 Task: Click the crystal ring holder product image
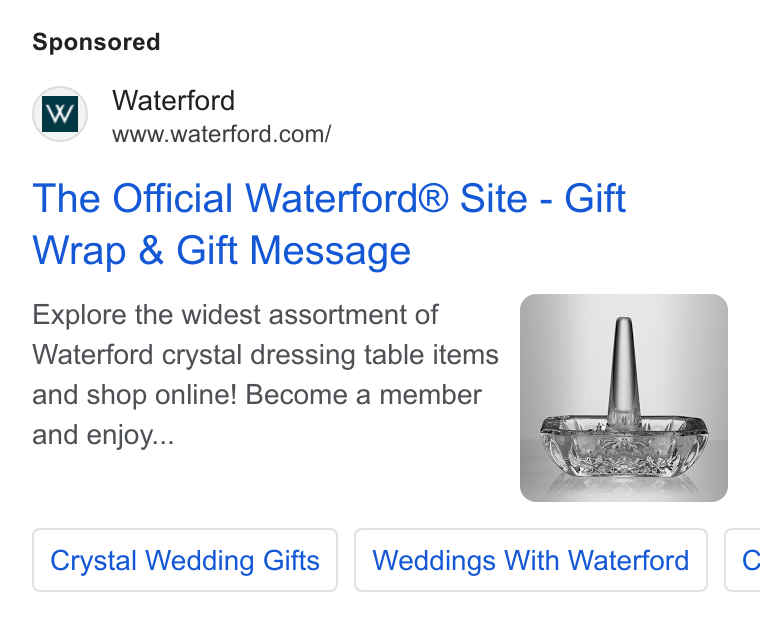(x=624, y=398)
